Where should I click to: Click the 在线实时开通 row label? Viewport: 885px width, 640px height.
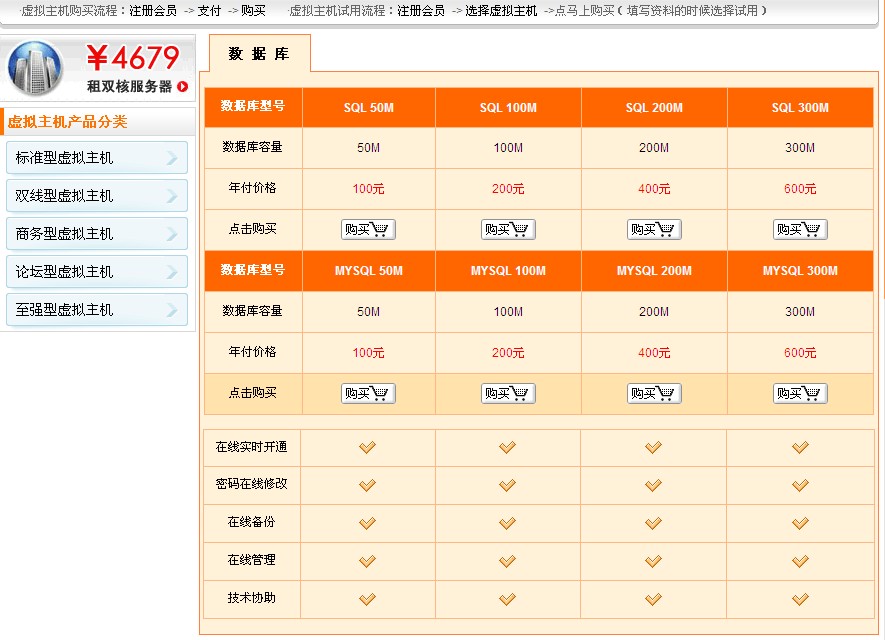pos(252,447)
